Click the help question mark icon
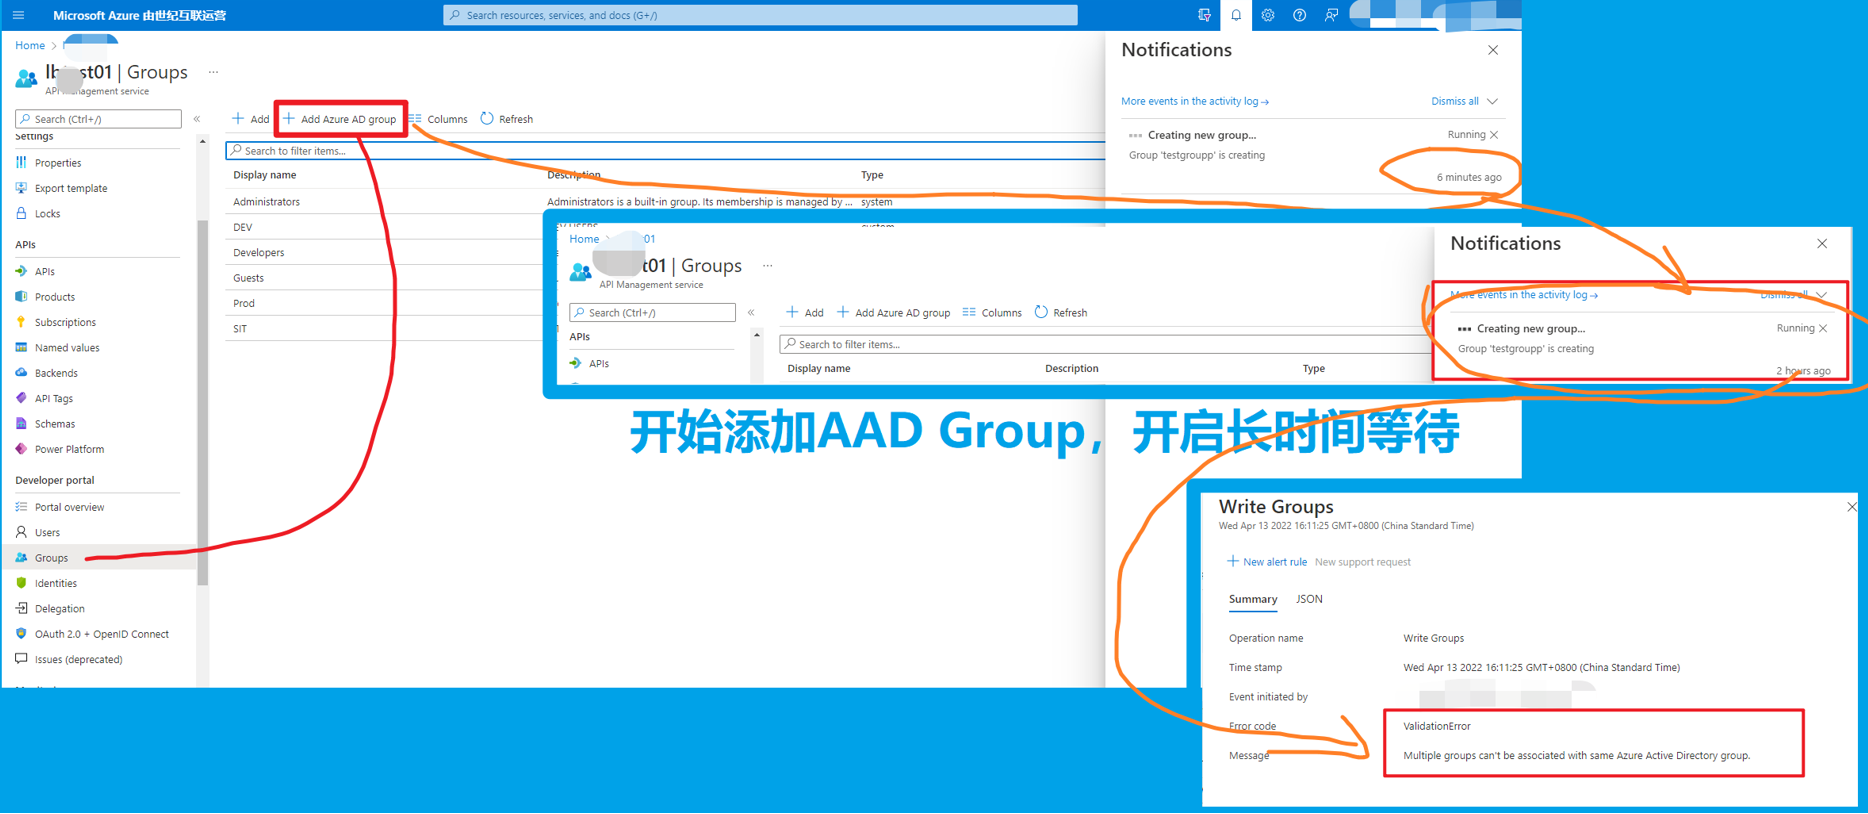Screen dimensions: 1868x814 point(1299,15)
